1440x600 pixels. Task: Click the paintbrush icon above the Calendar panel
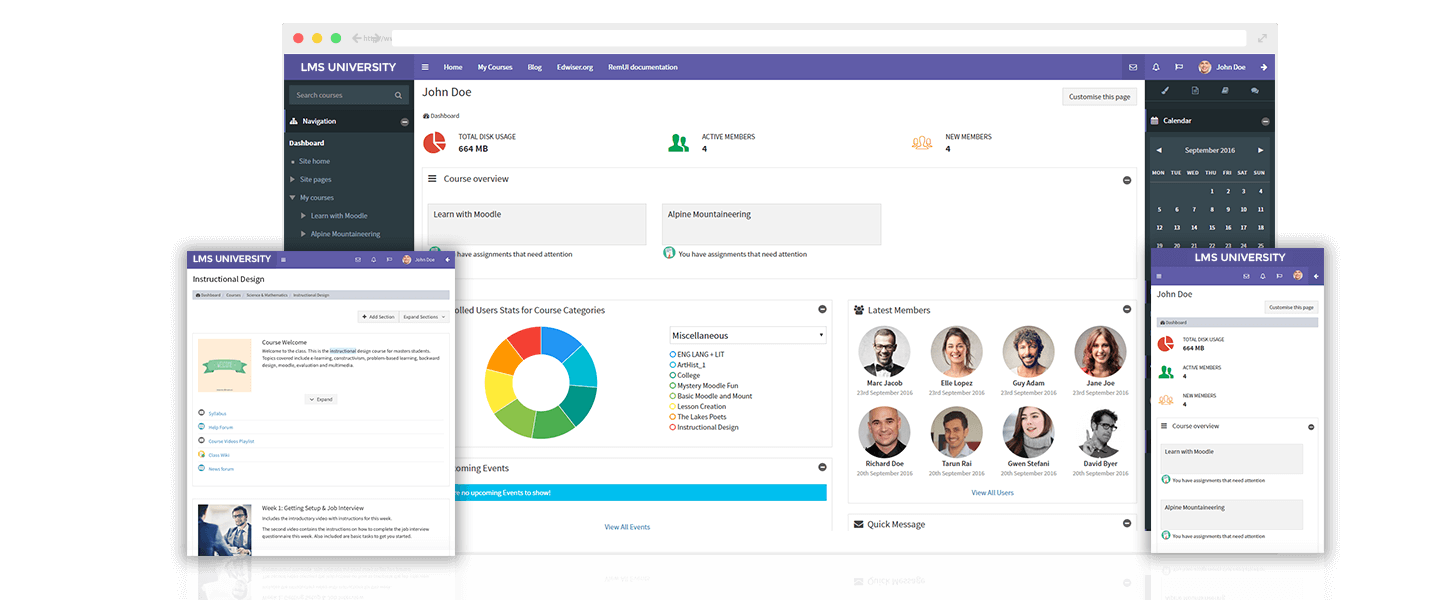click(1166, 91)
